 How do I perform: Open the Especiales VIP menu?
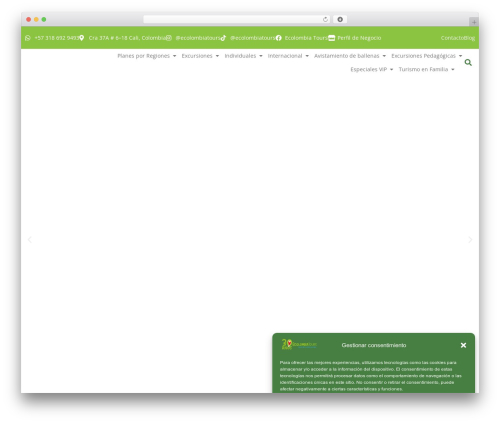pos(369,69)
